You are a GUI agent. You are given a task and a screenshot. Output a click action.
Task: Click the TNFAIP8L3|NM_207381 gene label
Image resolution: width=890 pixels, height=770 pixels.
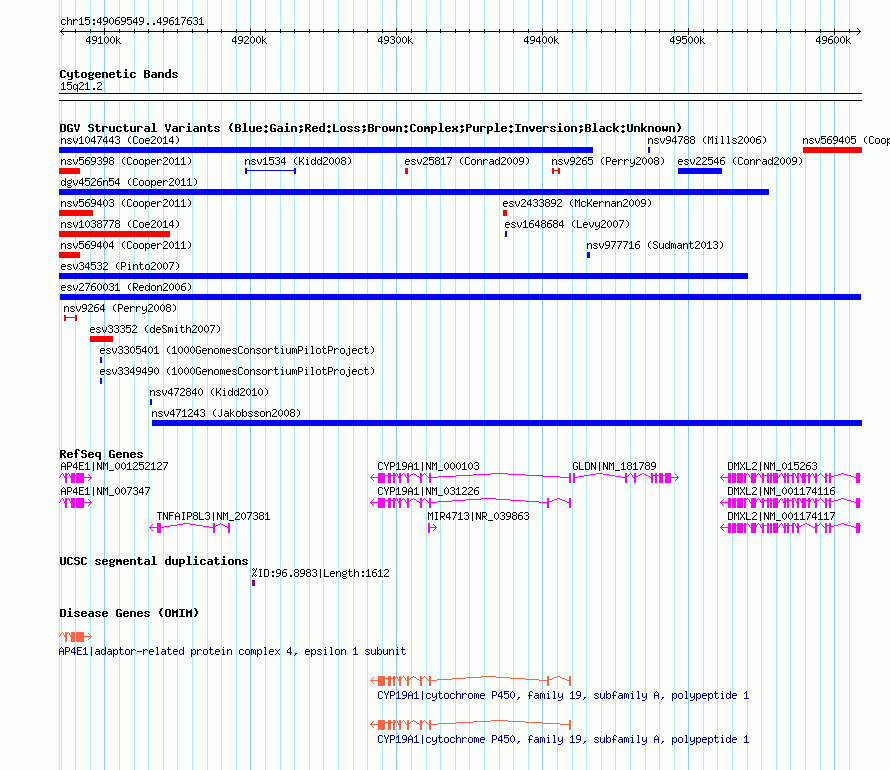tap(213, 516)
